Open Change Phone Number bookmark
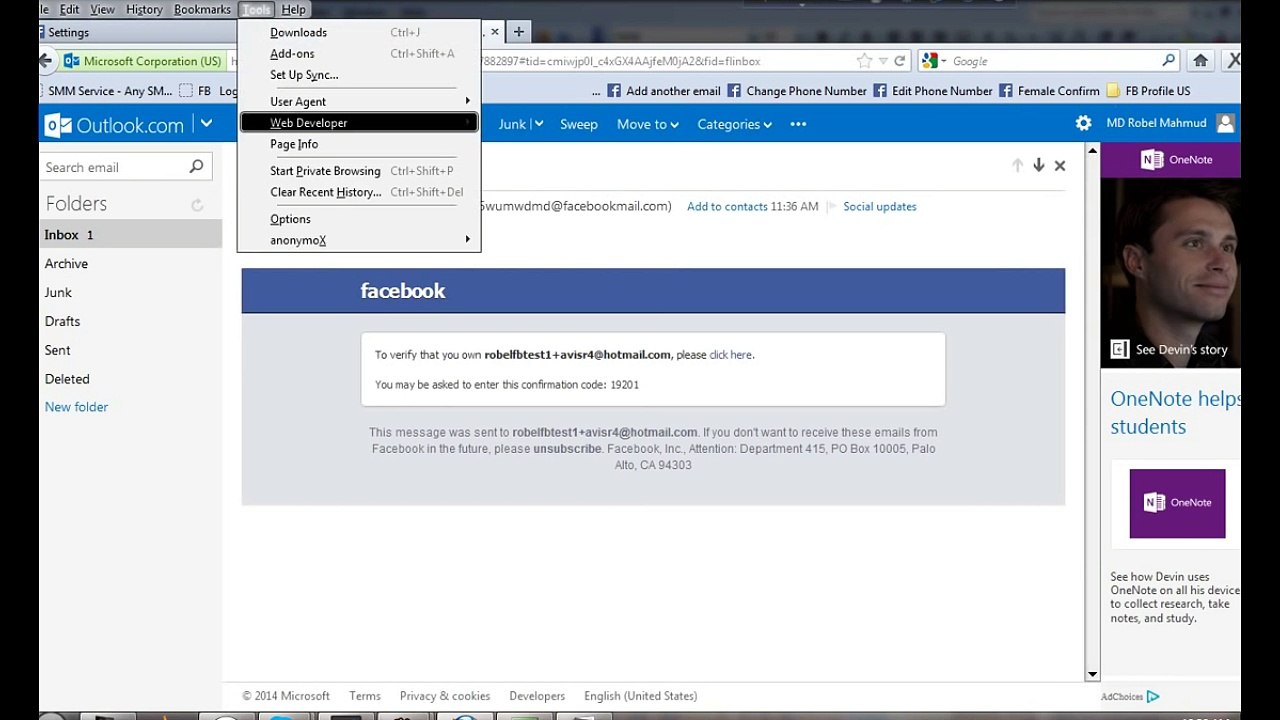Image resolution: width=1280 pixels, height=720 pixels. pos(797,91)
